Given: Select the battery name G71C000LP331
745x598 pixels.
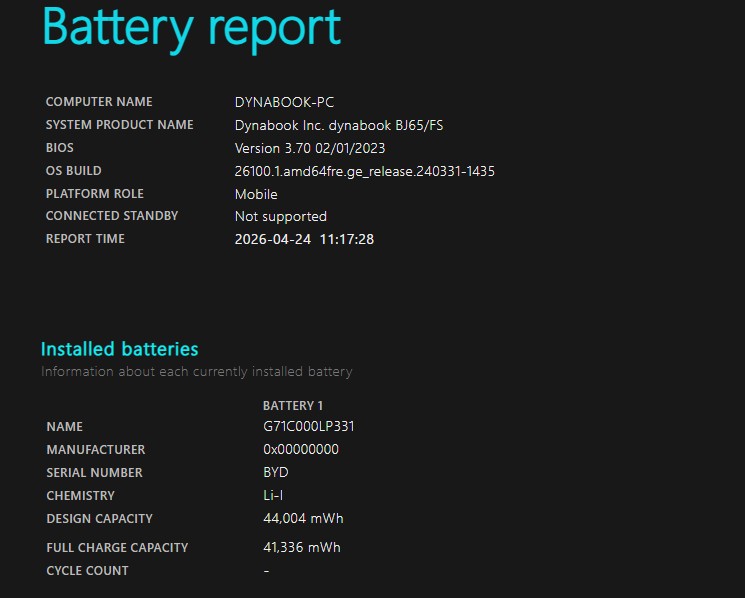Looking at the screenshot, I should (308, 426).
